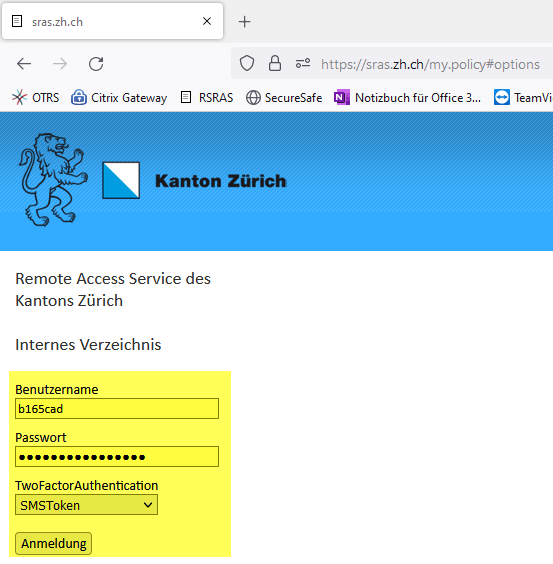Click the padlock site security icon
Viewport: 553px width, 564px height.
point(275,63)
